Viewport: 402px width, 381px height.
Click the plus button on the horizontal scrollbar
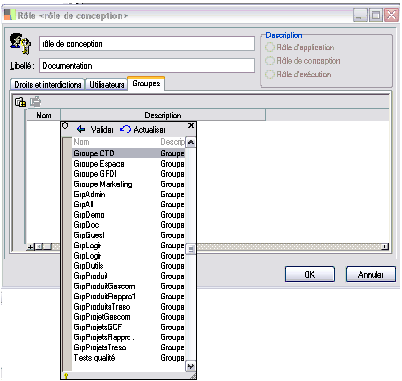click(x=30, y=247)
